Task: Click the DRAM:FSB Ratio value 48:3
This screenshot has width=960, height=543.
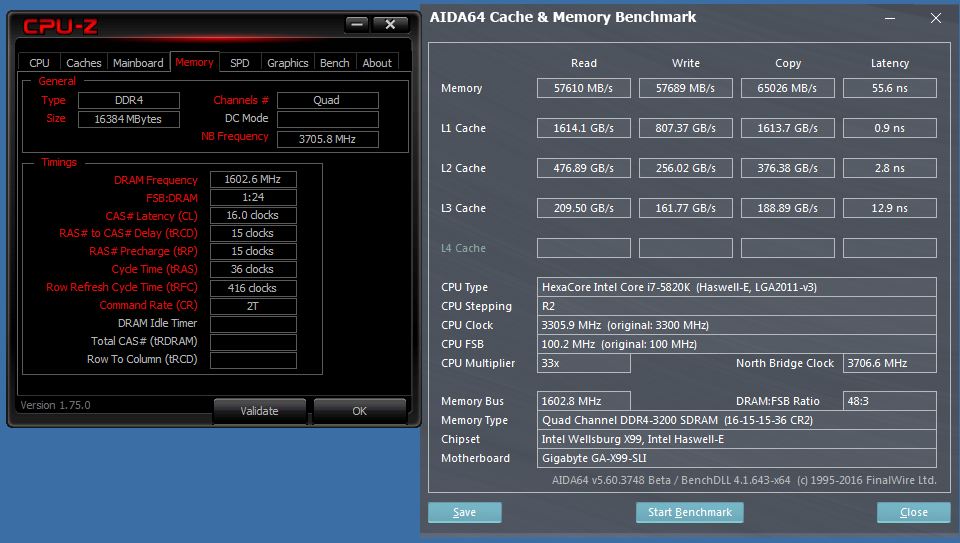Action: coord(890,401)
